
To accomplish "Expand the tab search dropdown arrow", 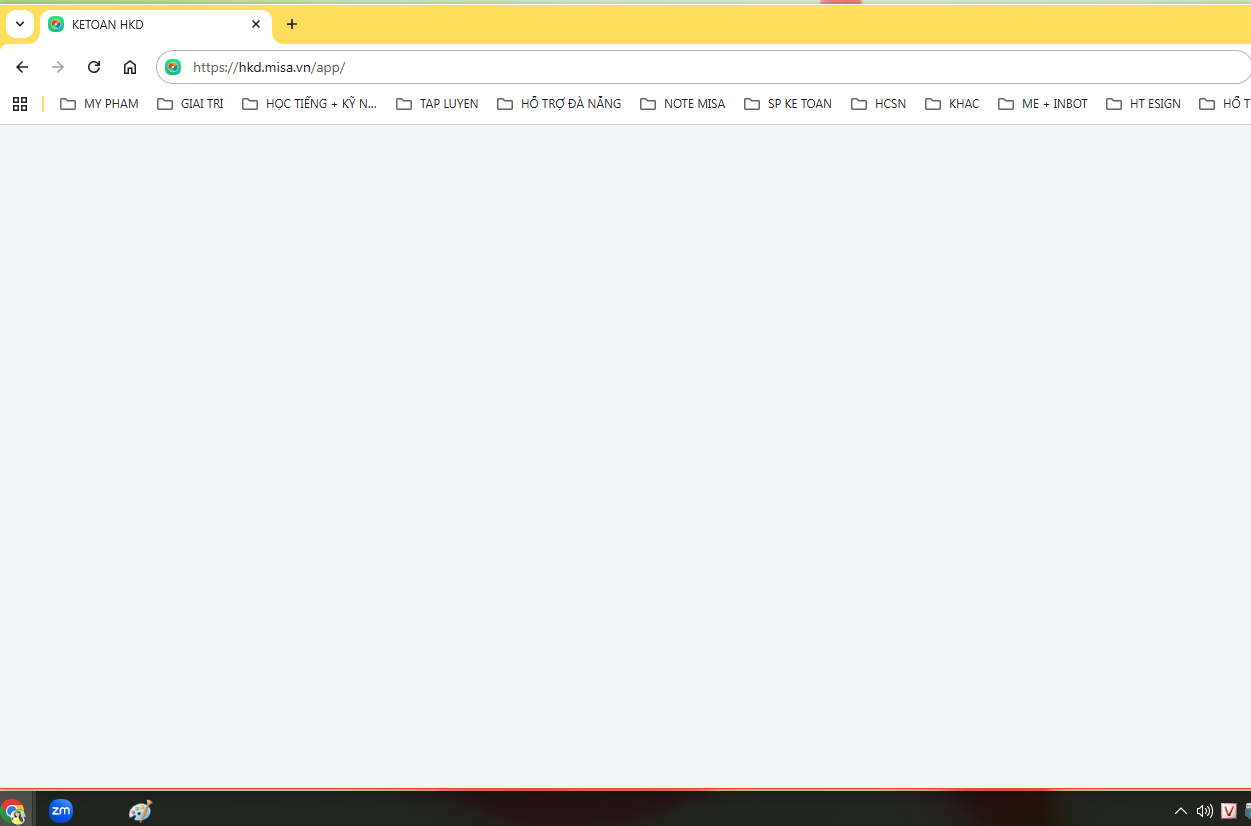I will (19, 24).
